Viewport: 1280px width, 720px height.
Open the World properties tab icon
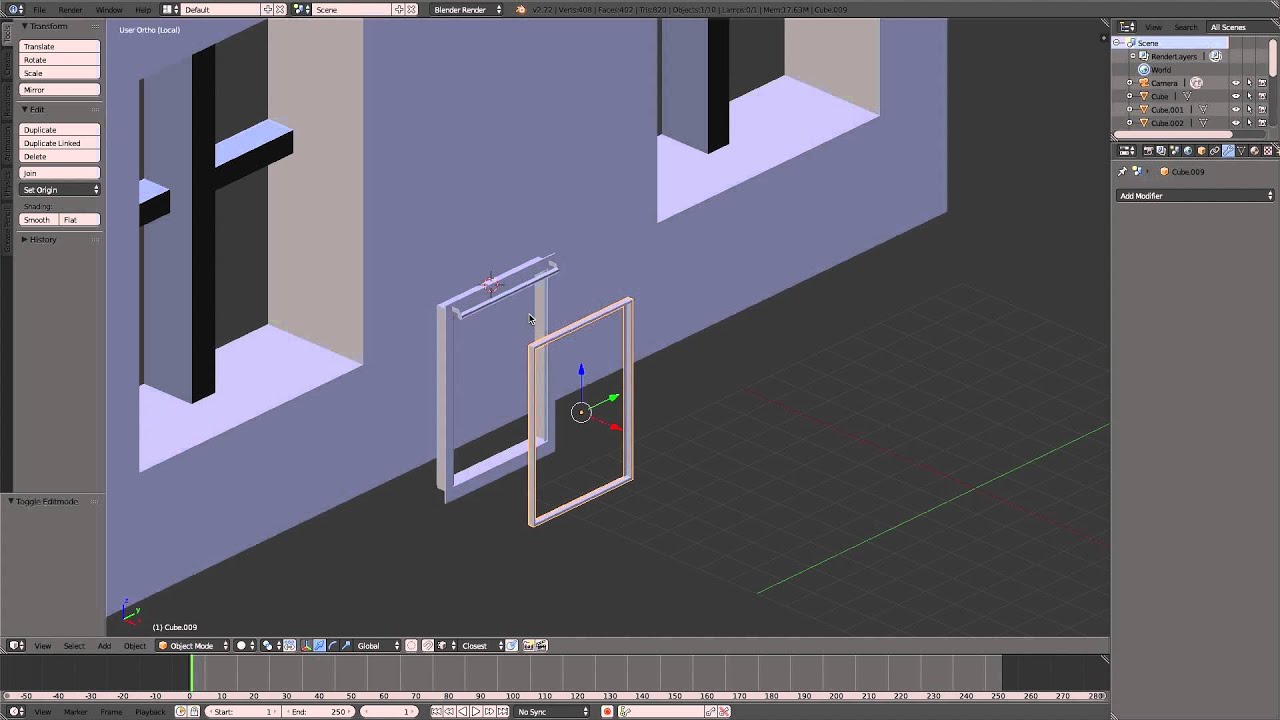1188,151
